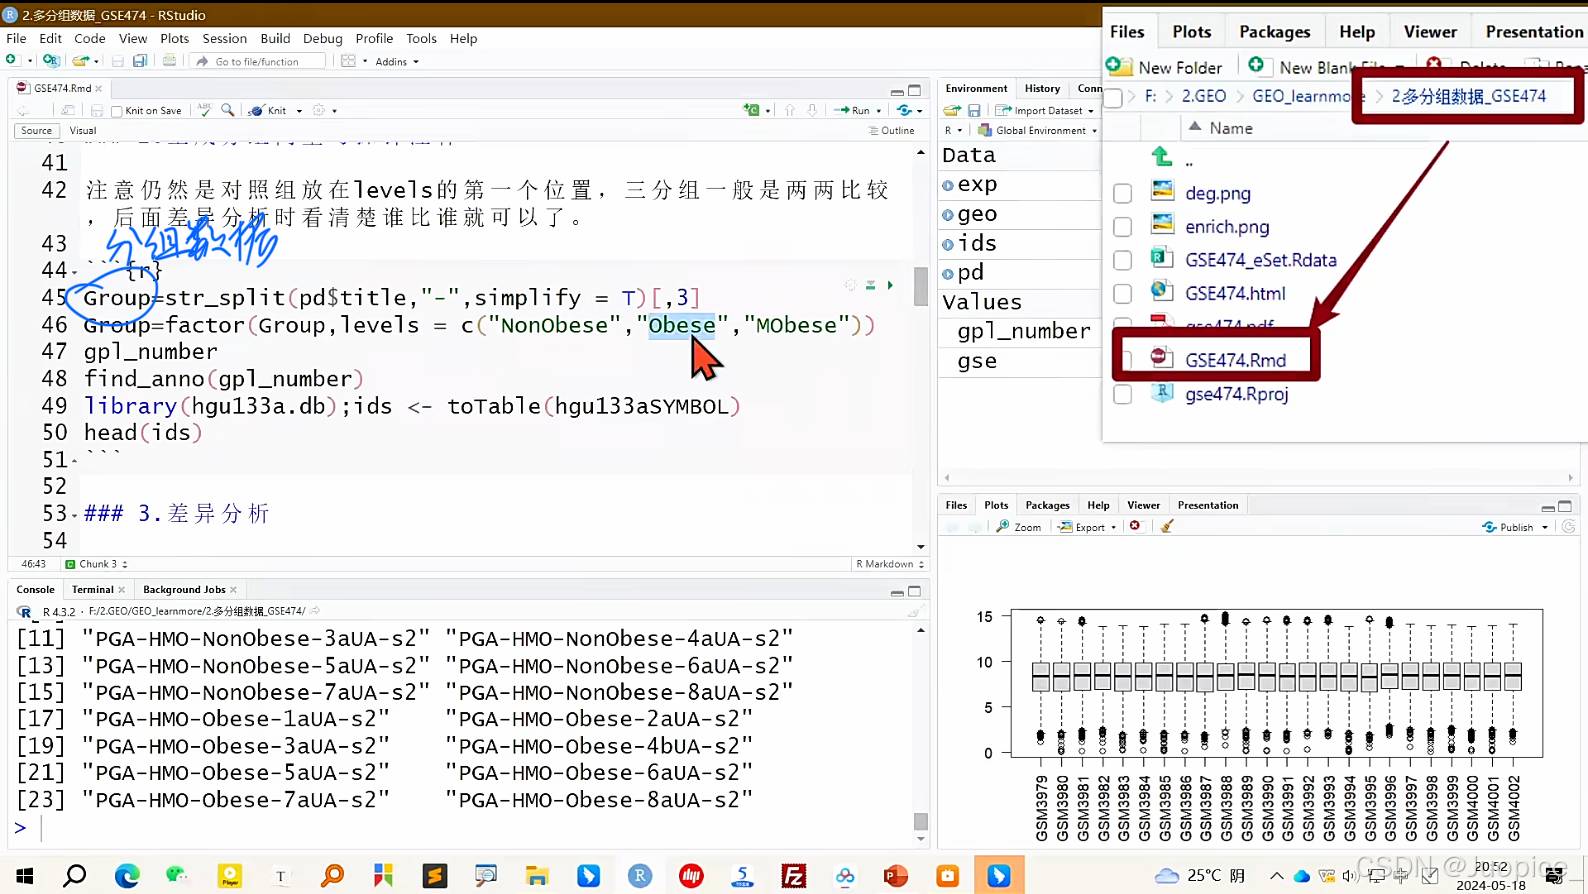Open the Addins dropdown
Image resolution: width=1588 pixels, height=894 pixels.
point(397,61)
